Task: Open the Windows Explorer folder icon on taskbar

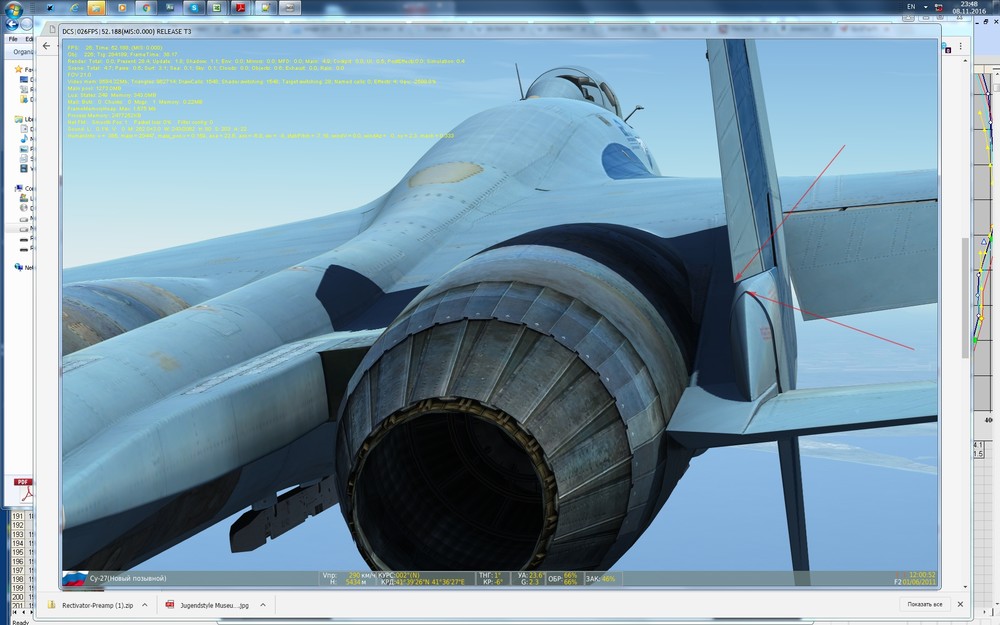Action: [97, 10]
